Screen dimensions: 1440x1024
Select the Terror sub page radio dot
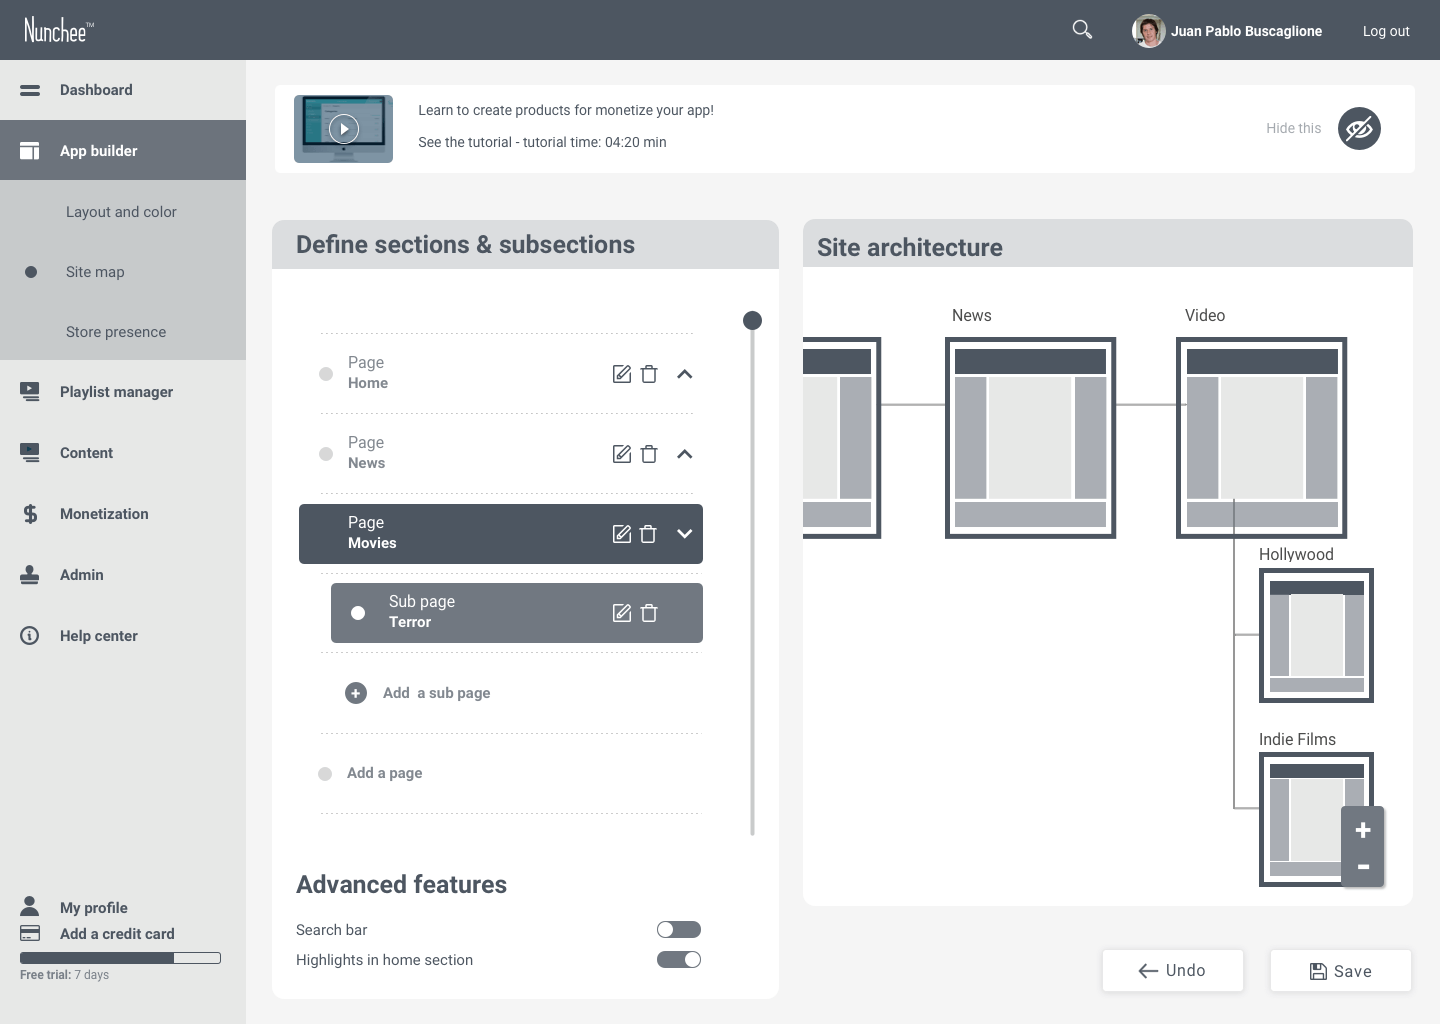coord(358,613)
